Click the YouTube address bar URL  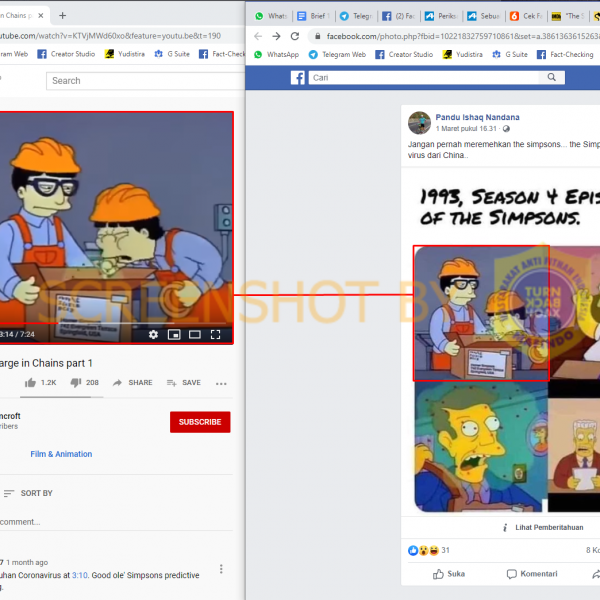click(x=111, y=36)
